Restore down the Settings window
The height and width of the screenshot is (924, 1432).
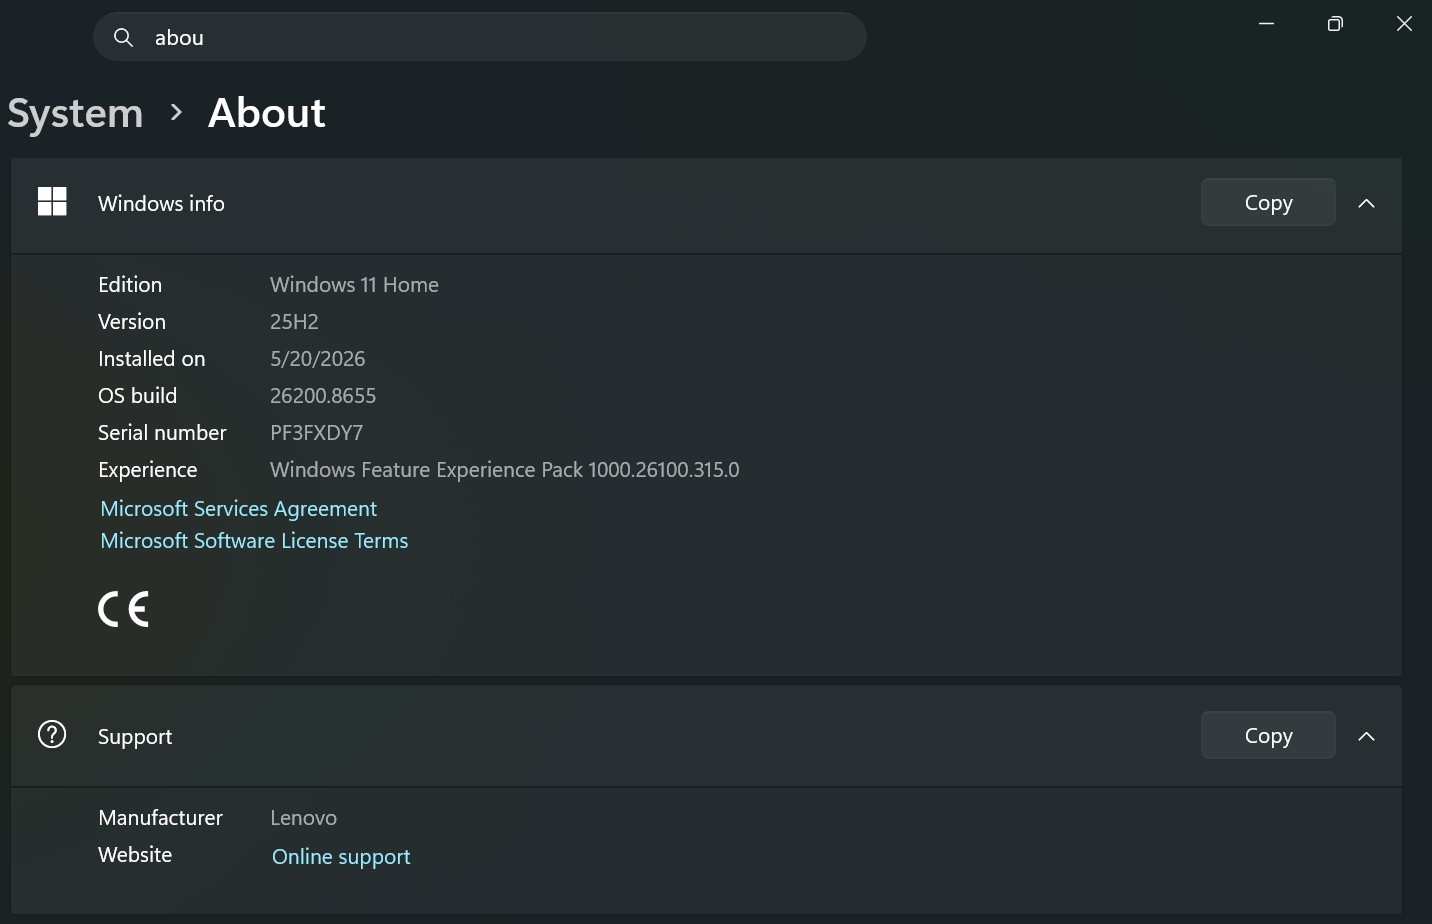click(1335, 23)
